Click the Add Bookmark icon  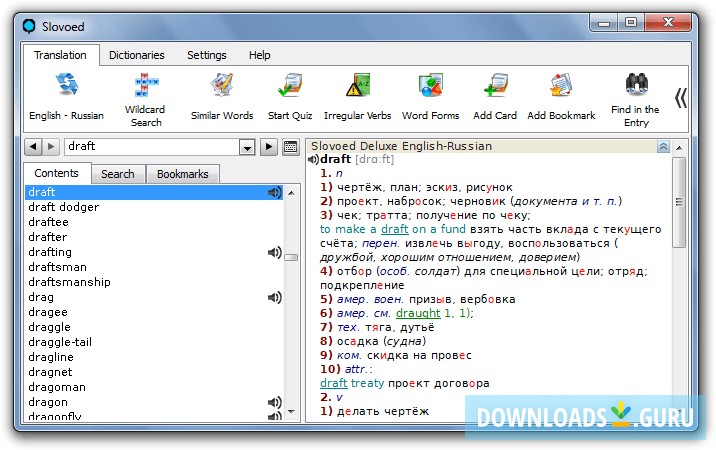[x=561, y=85]
